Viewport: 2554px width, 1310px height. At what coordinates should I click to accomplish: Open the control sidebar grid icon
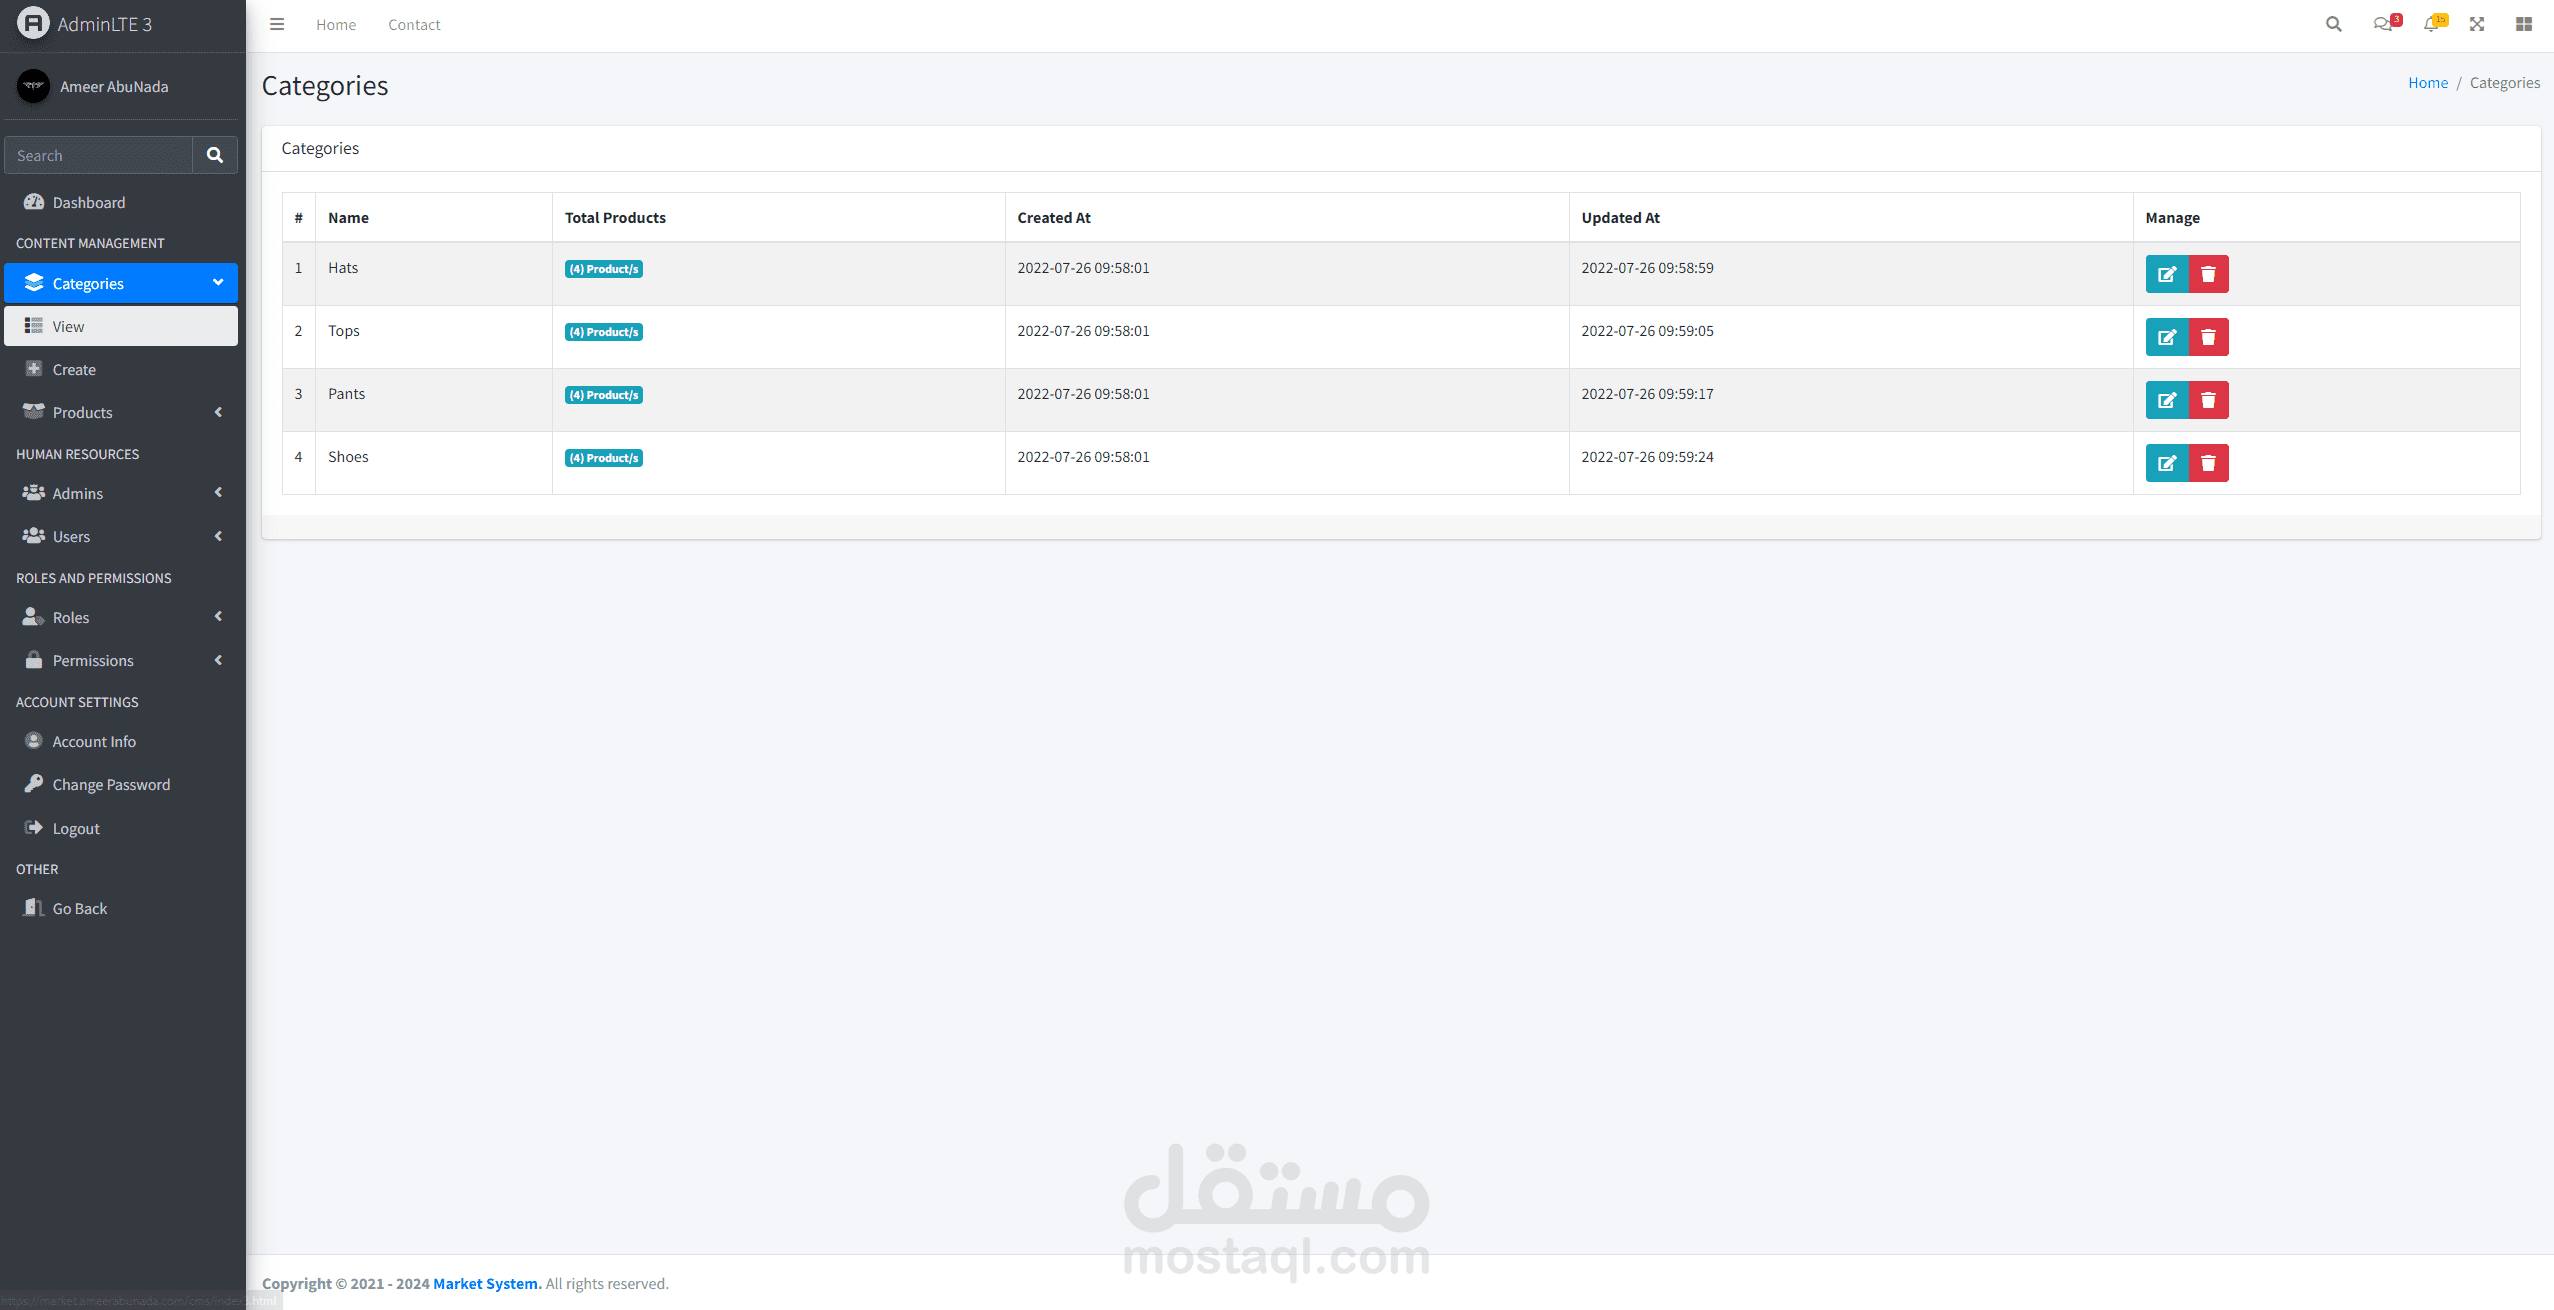pyautogui.click(x=2523, y=24)
